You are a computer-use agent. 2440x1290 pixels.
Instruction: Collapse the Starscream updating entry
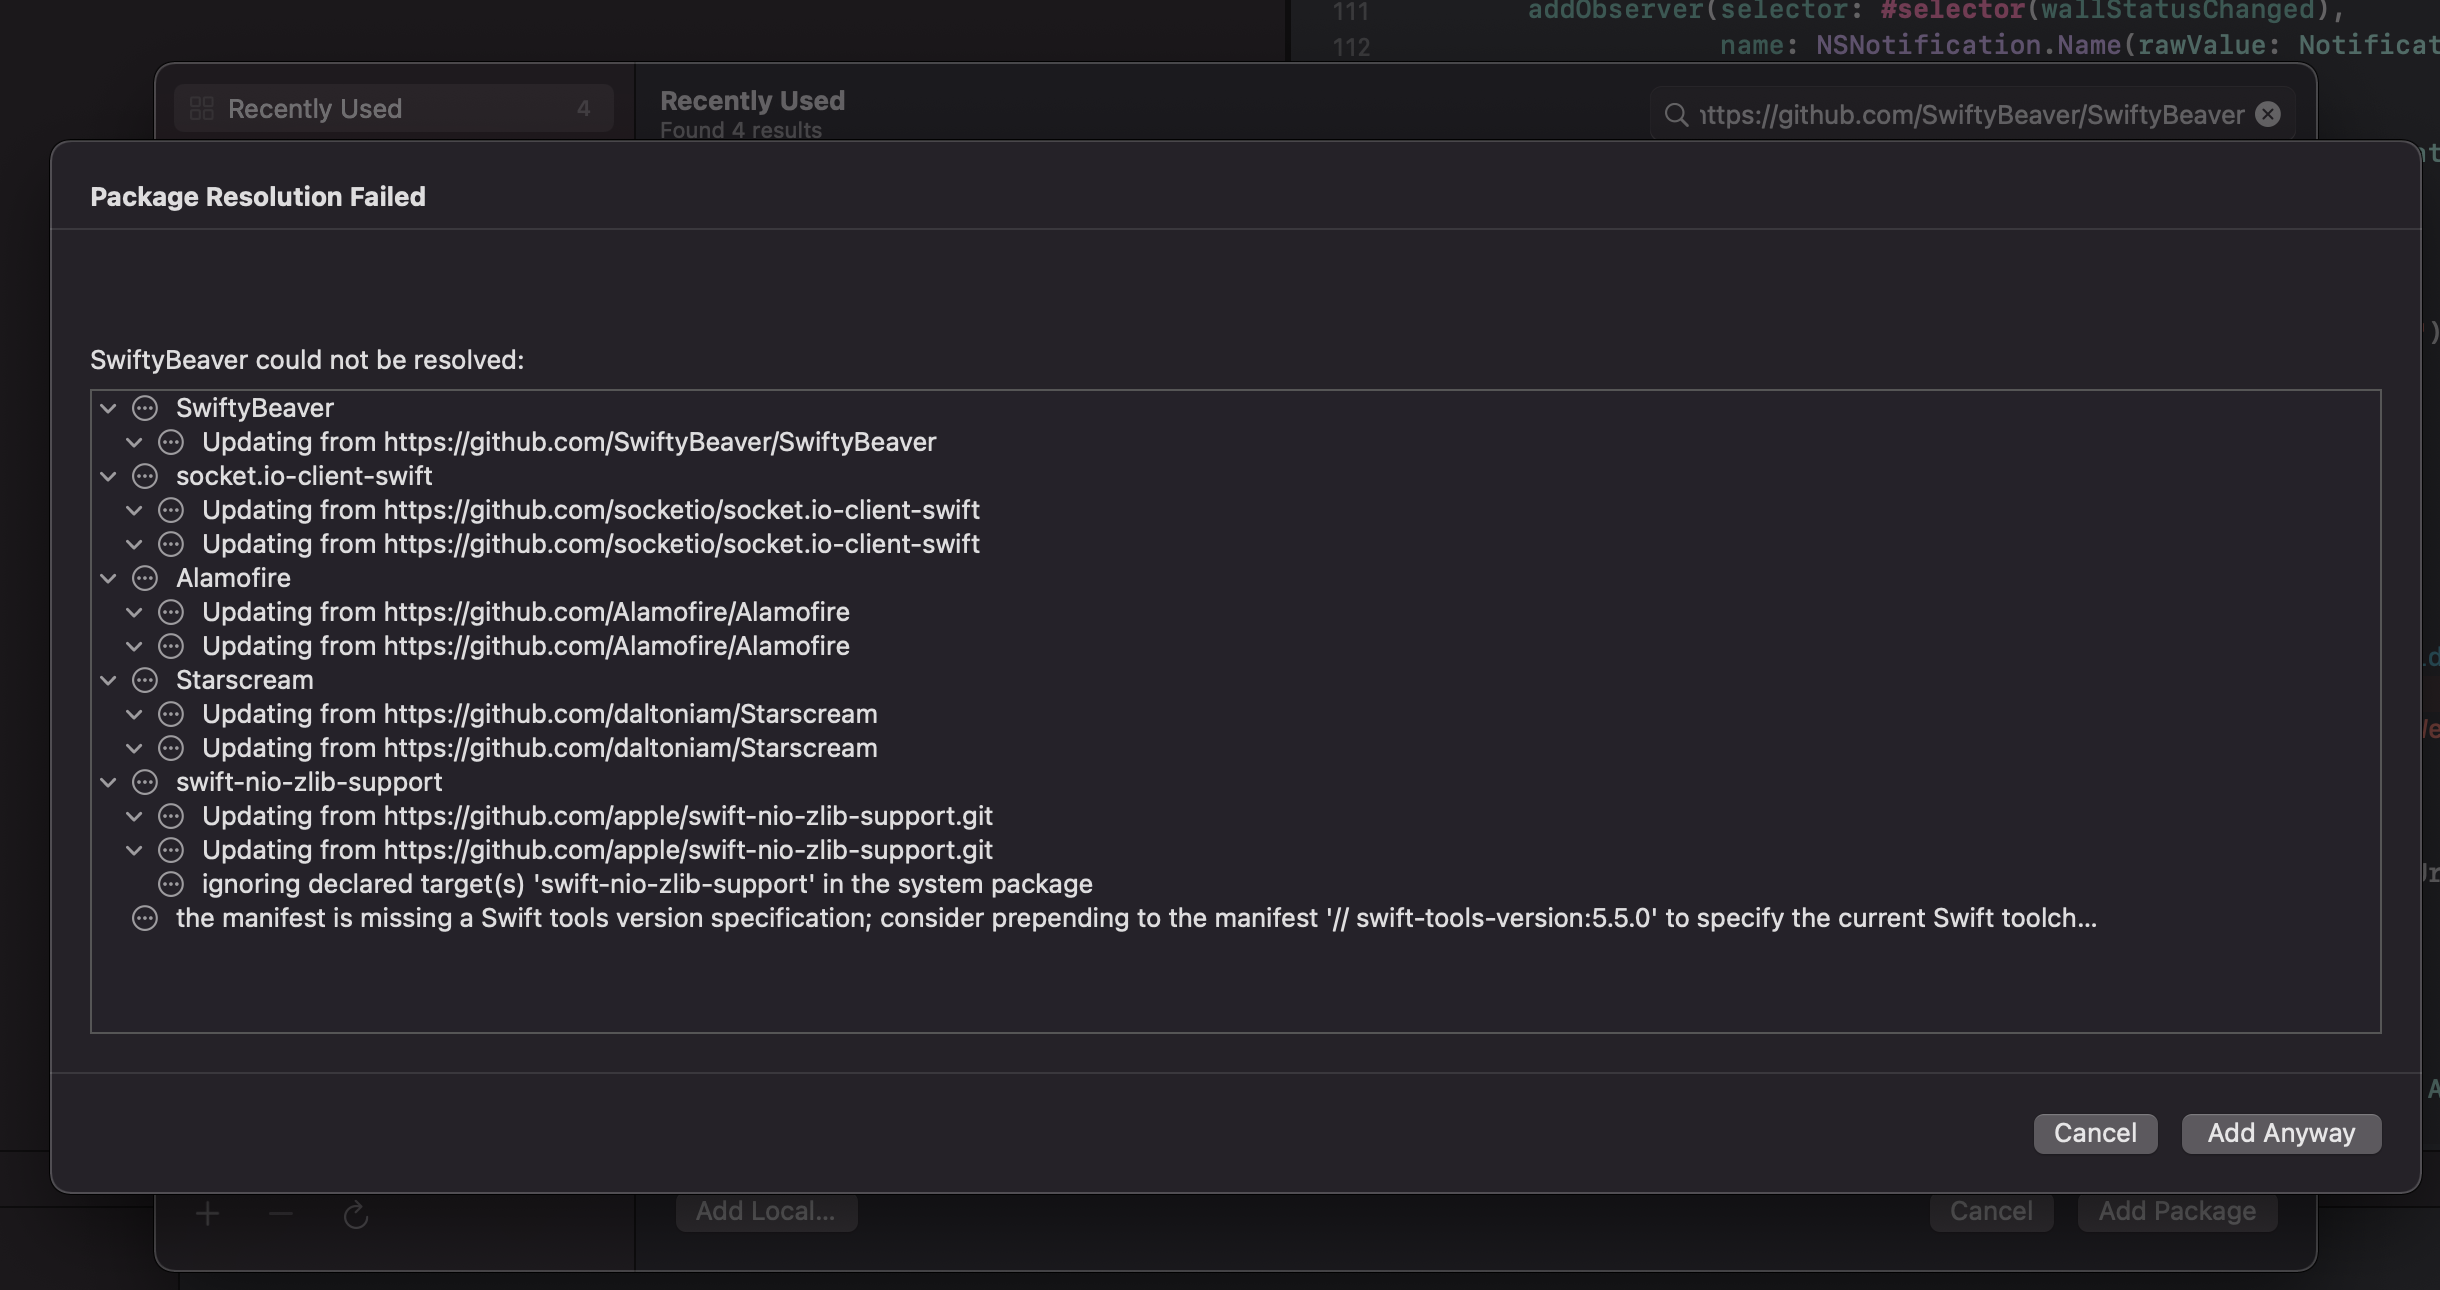click(136, 714)
